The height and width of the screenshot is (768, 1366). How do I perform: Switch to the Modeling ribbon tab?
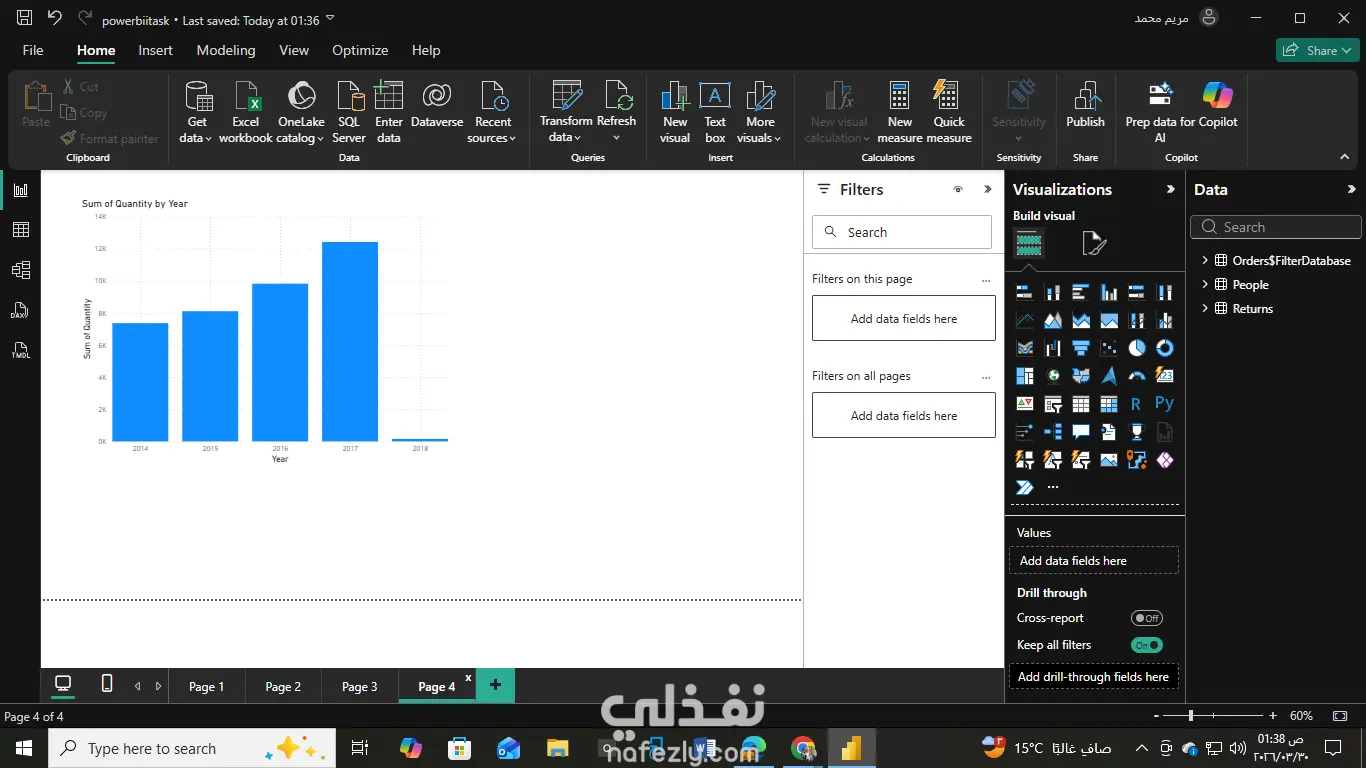[x=226, y=50]
